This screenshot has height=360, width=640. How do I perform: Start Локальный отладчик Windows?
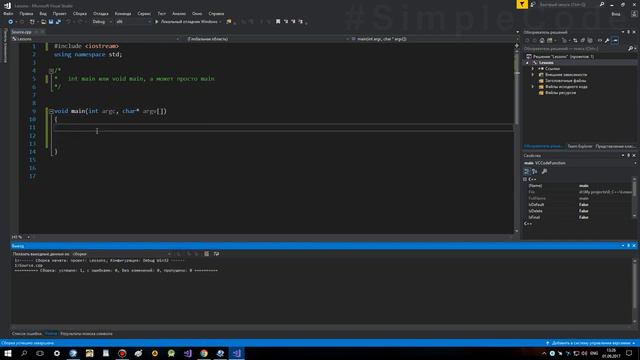tap(186, 22)
